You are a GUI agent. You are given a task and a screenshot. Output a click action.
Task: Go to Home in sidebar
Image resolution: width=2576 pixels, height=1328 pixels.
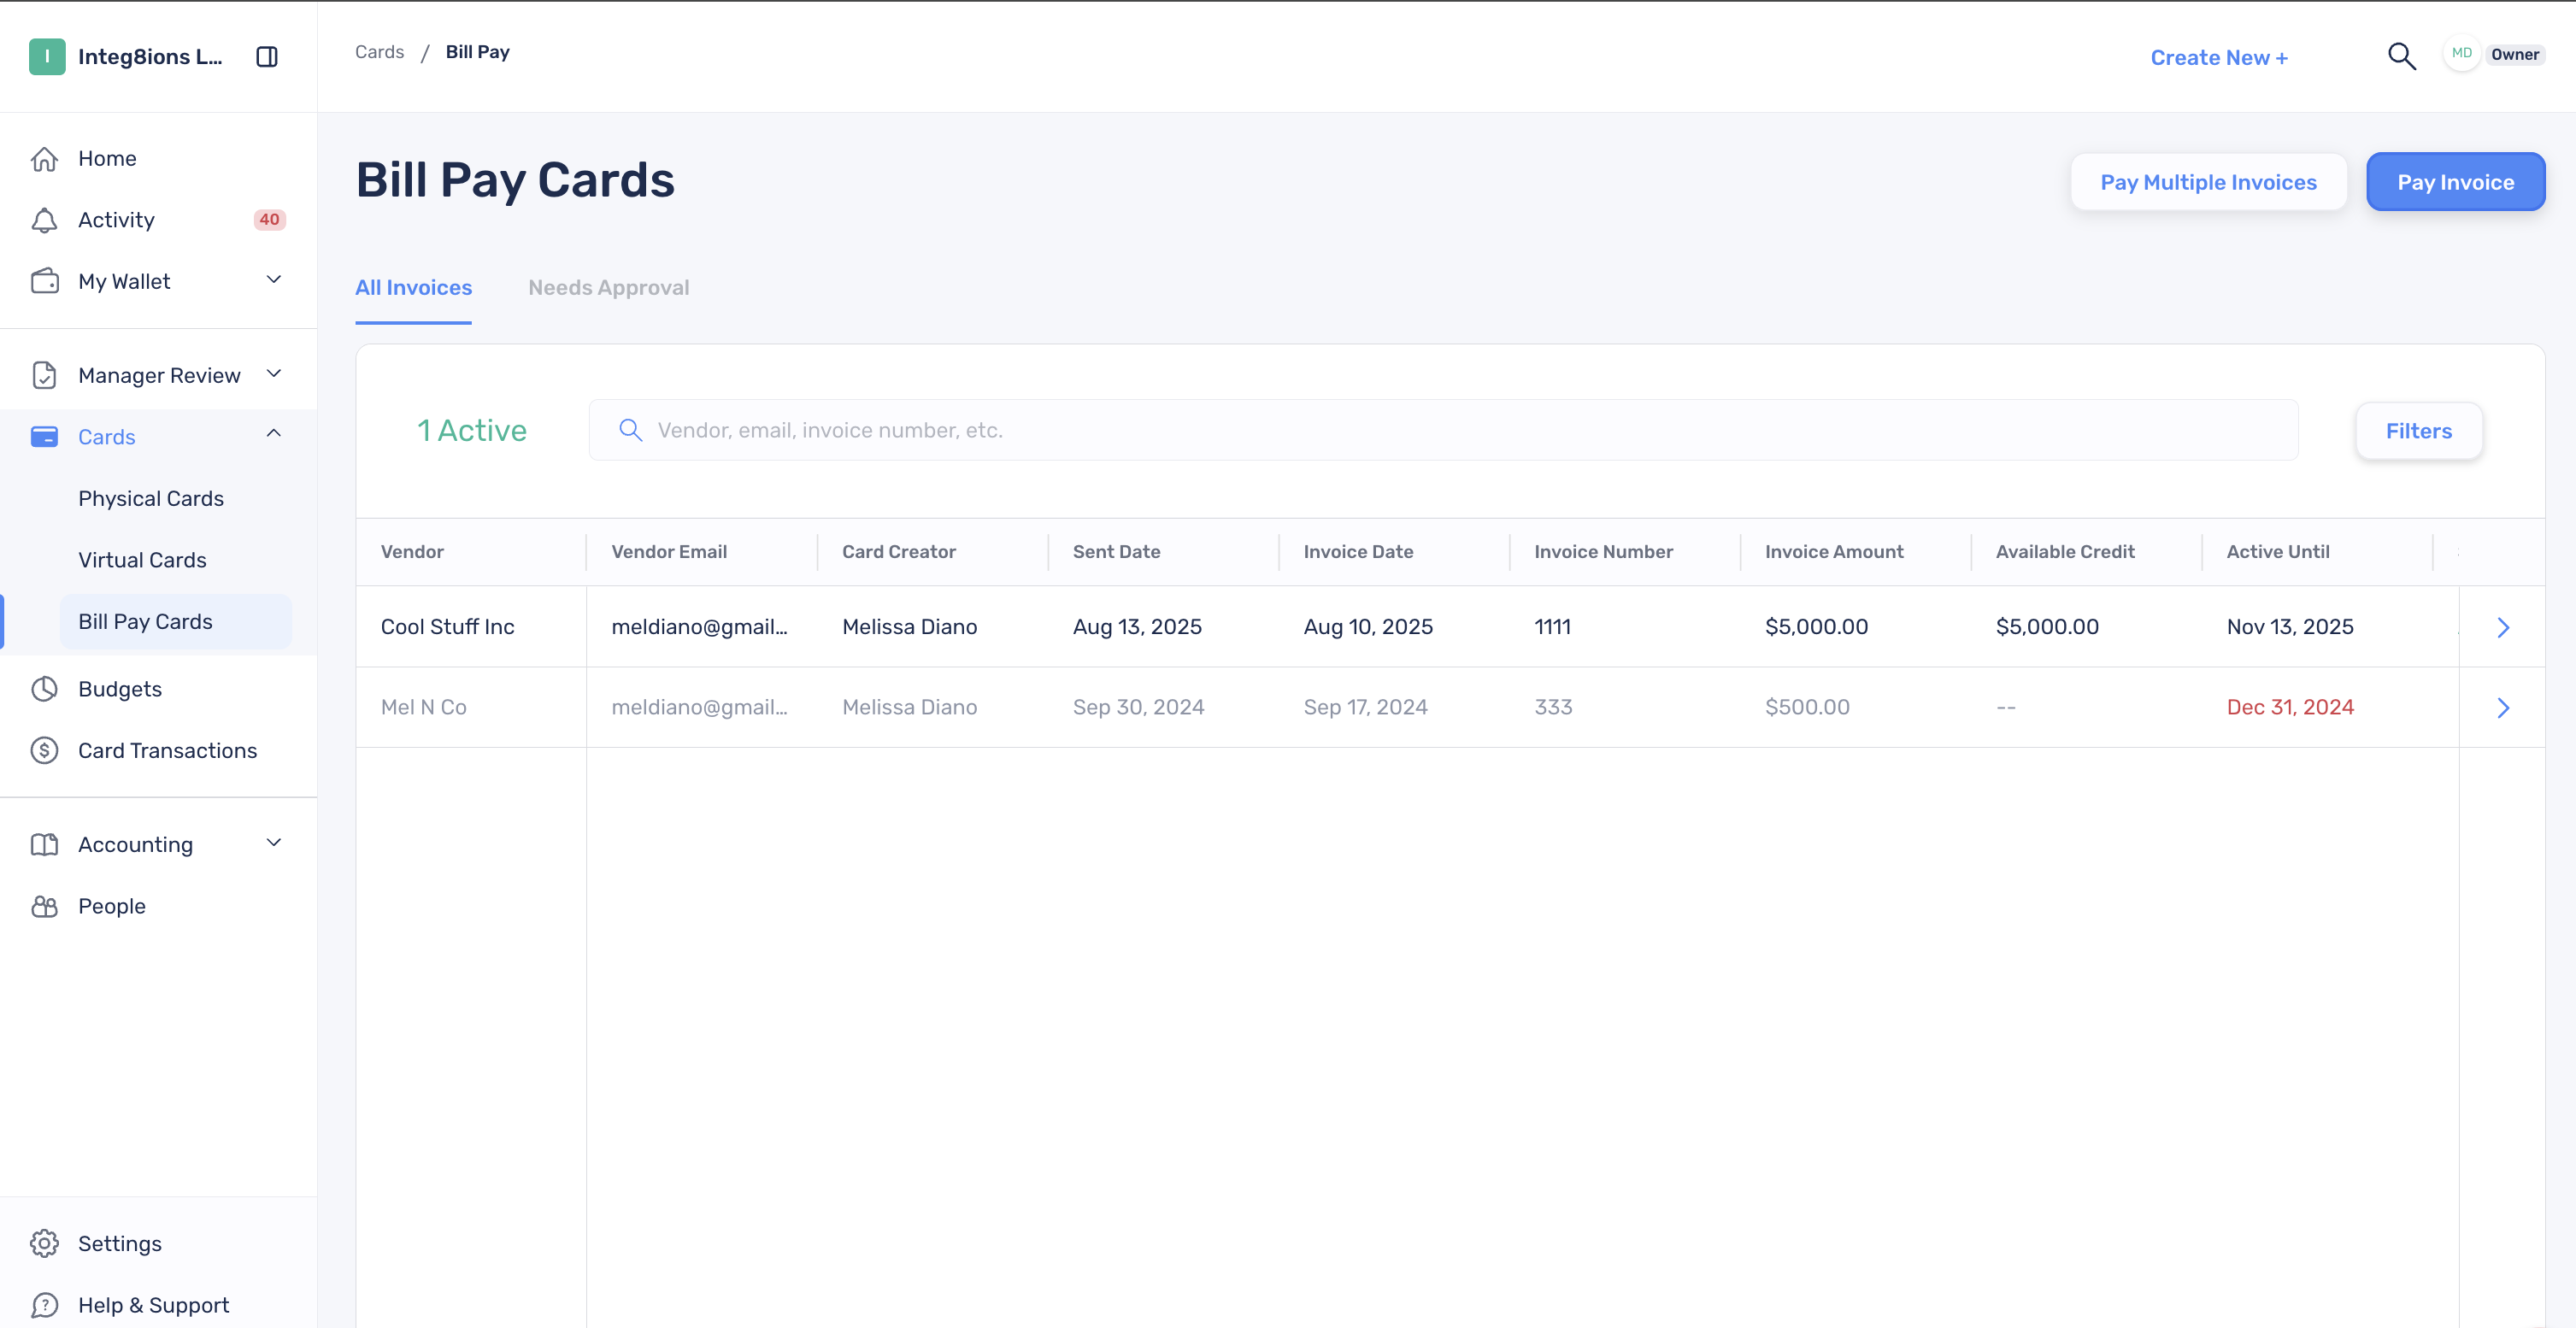(x=107, y=158)
